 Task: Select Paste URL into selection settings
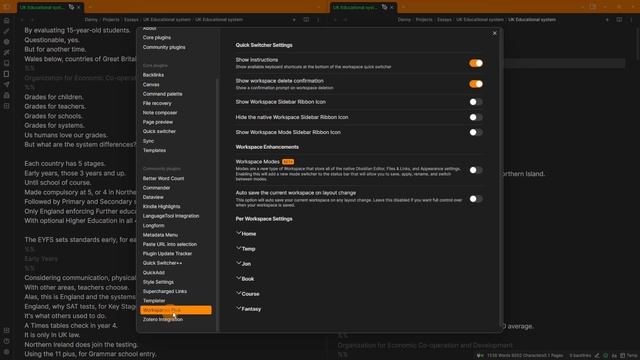click(170, 244)
